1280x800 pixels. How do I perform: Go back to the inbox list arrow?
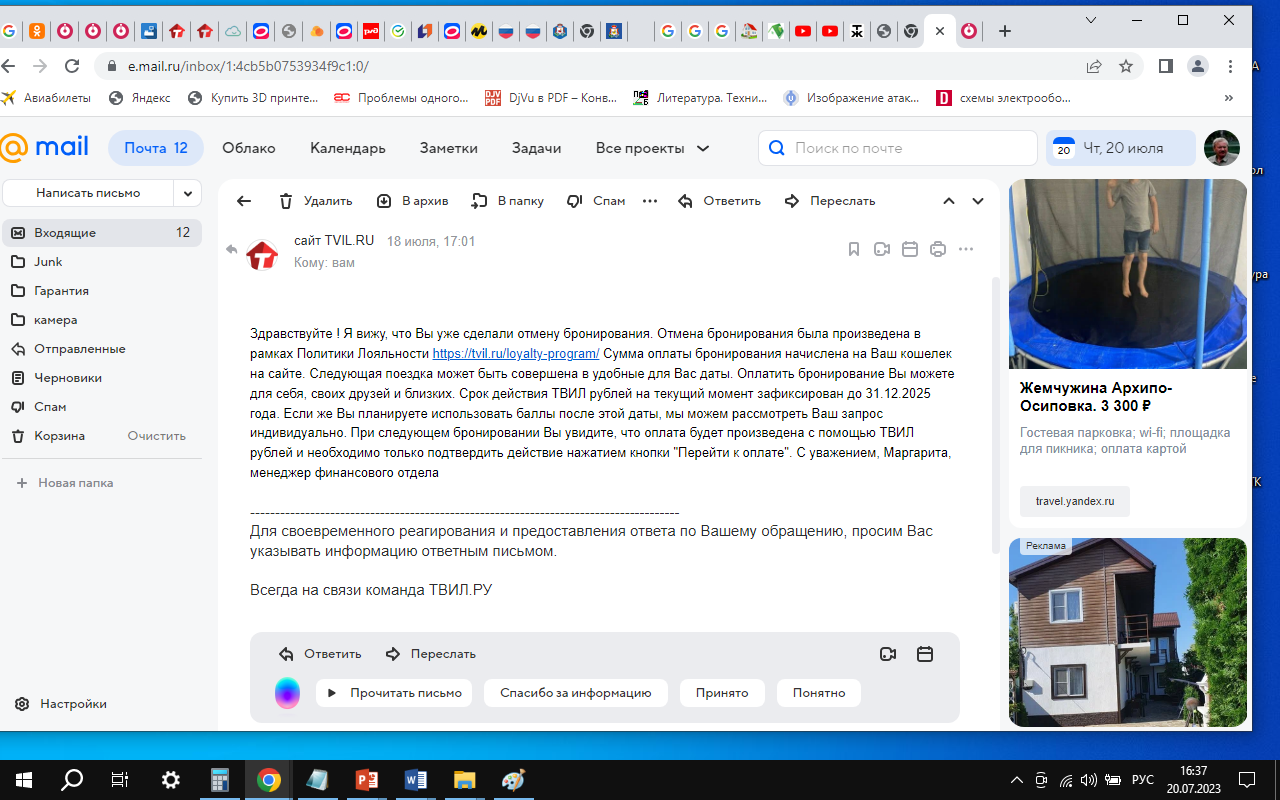[244, 201]
